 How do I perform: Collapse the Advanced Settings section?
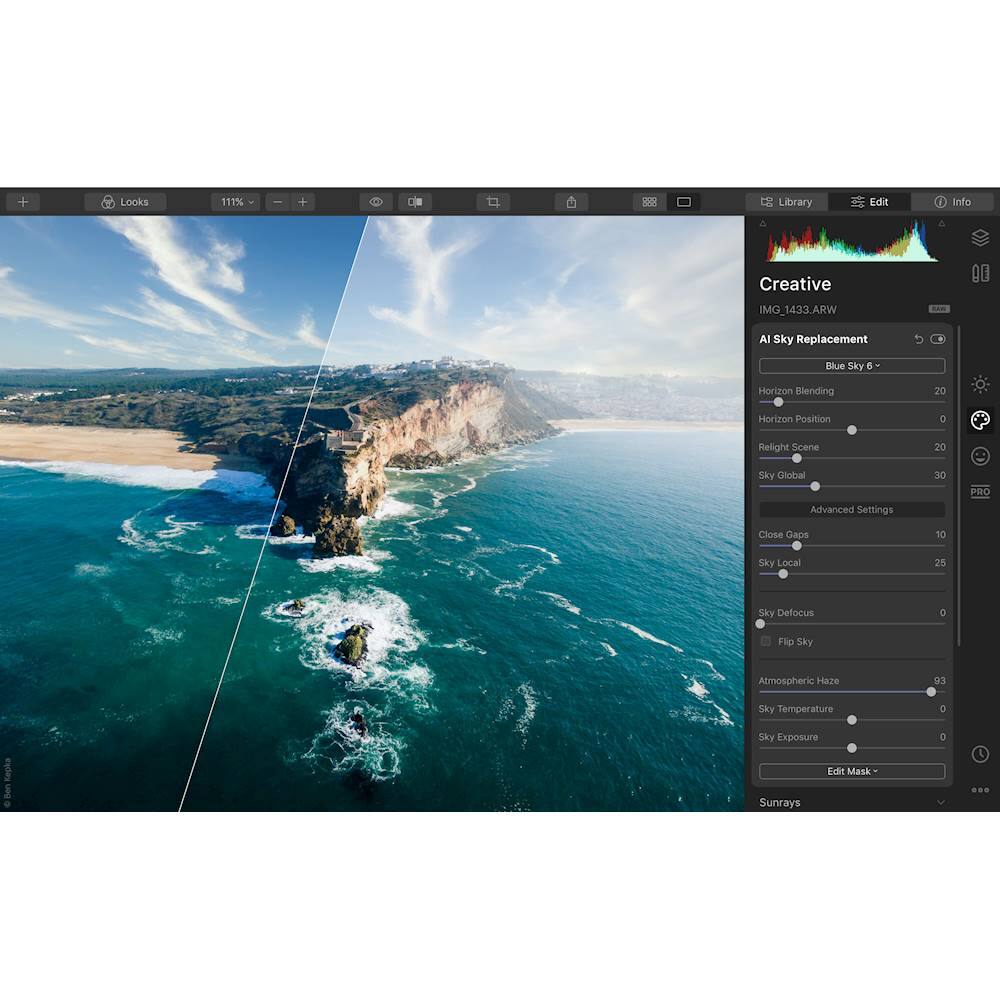852,510
